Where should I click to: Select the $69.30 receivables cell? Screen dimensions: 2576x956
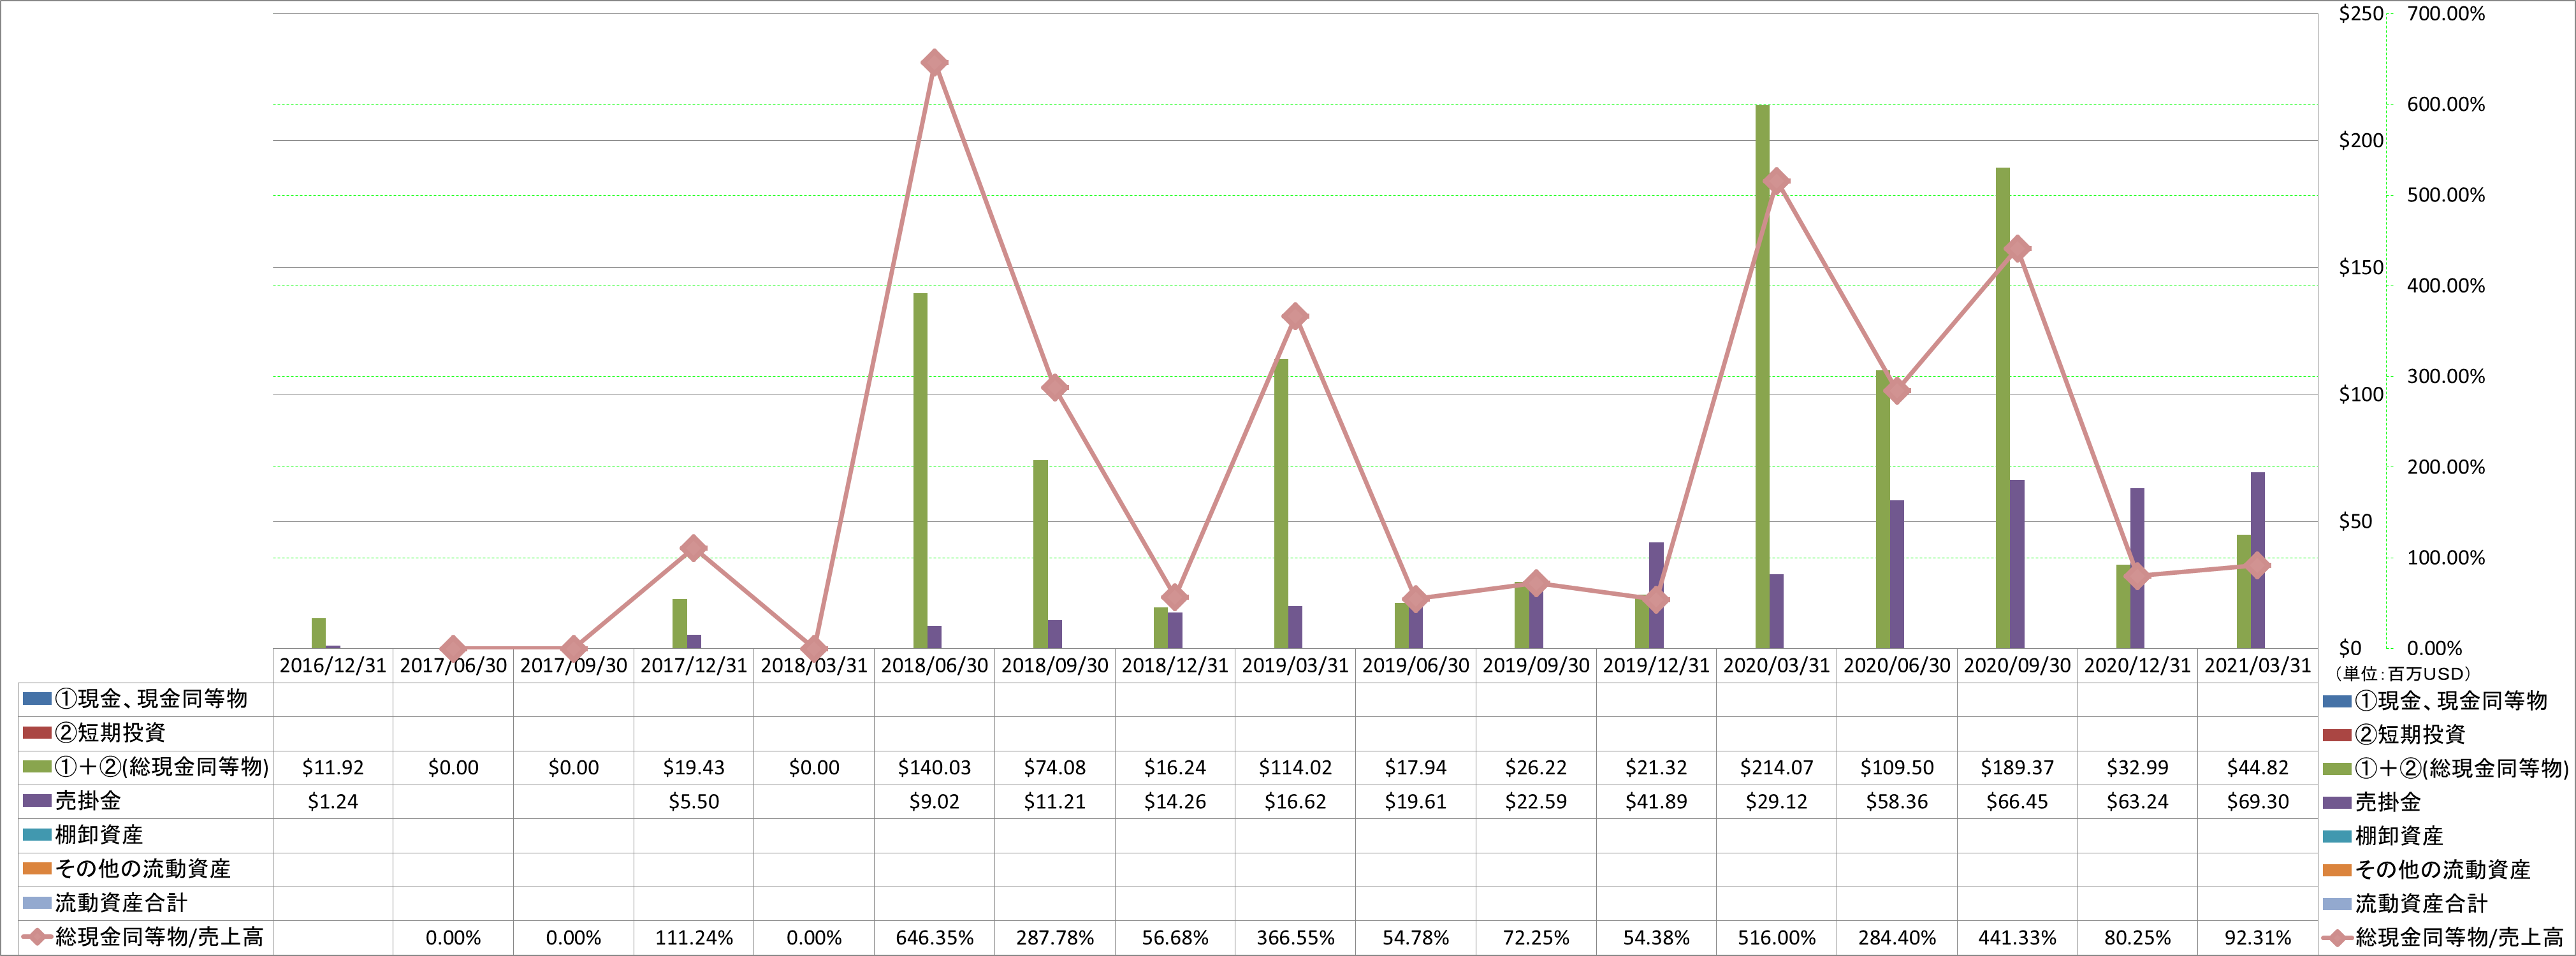(2258, 802)
